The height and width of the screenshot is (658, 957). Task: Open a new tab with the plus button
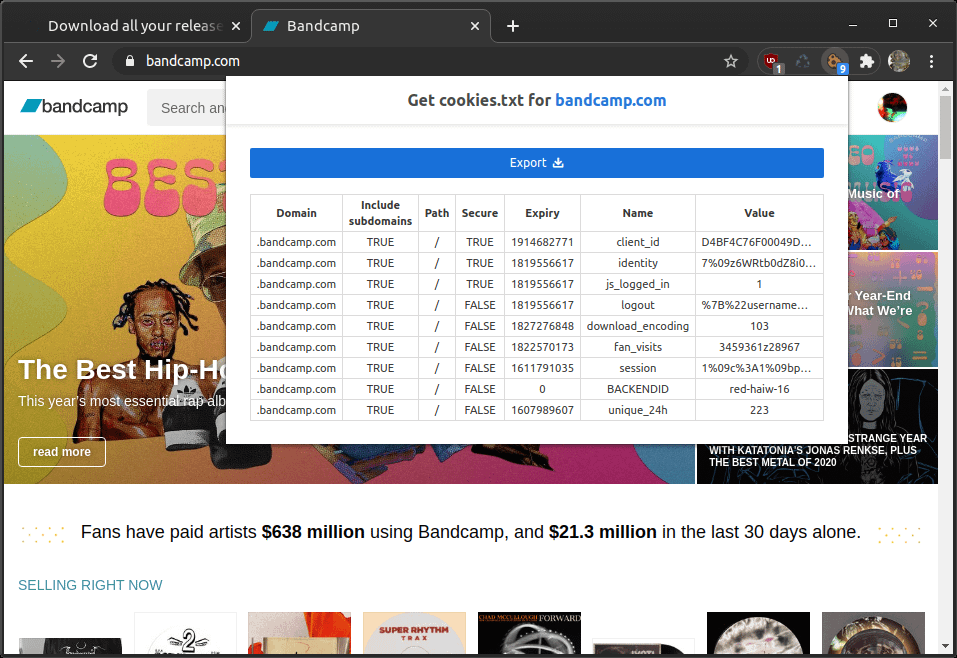pyautogui.click(x=512, y=25)
